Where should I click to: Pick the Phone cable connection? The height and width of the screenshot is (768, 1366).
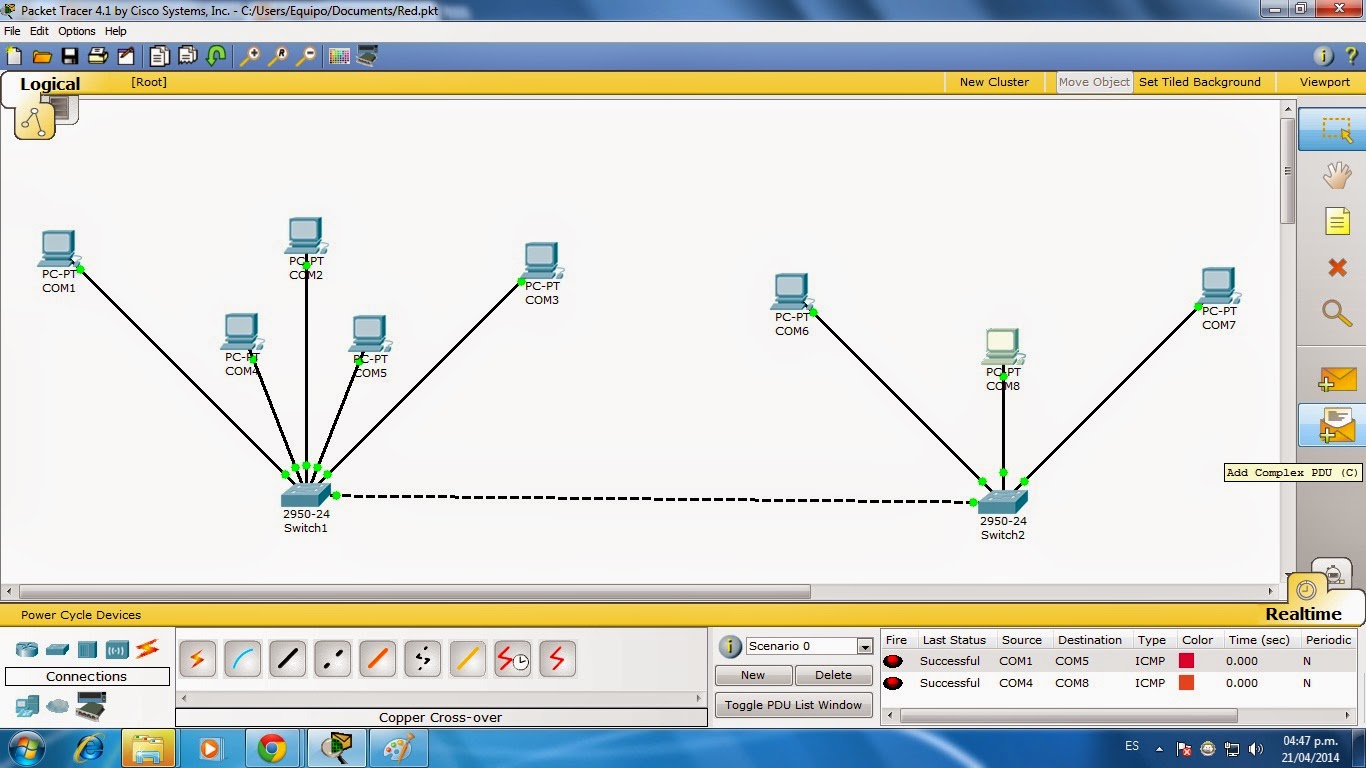pyautogui.click(x=422, y=659)
